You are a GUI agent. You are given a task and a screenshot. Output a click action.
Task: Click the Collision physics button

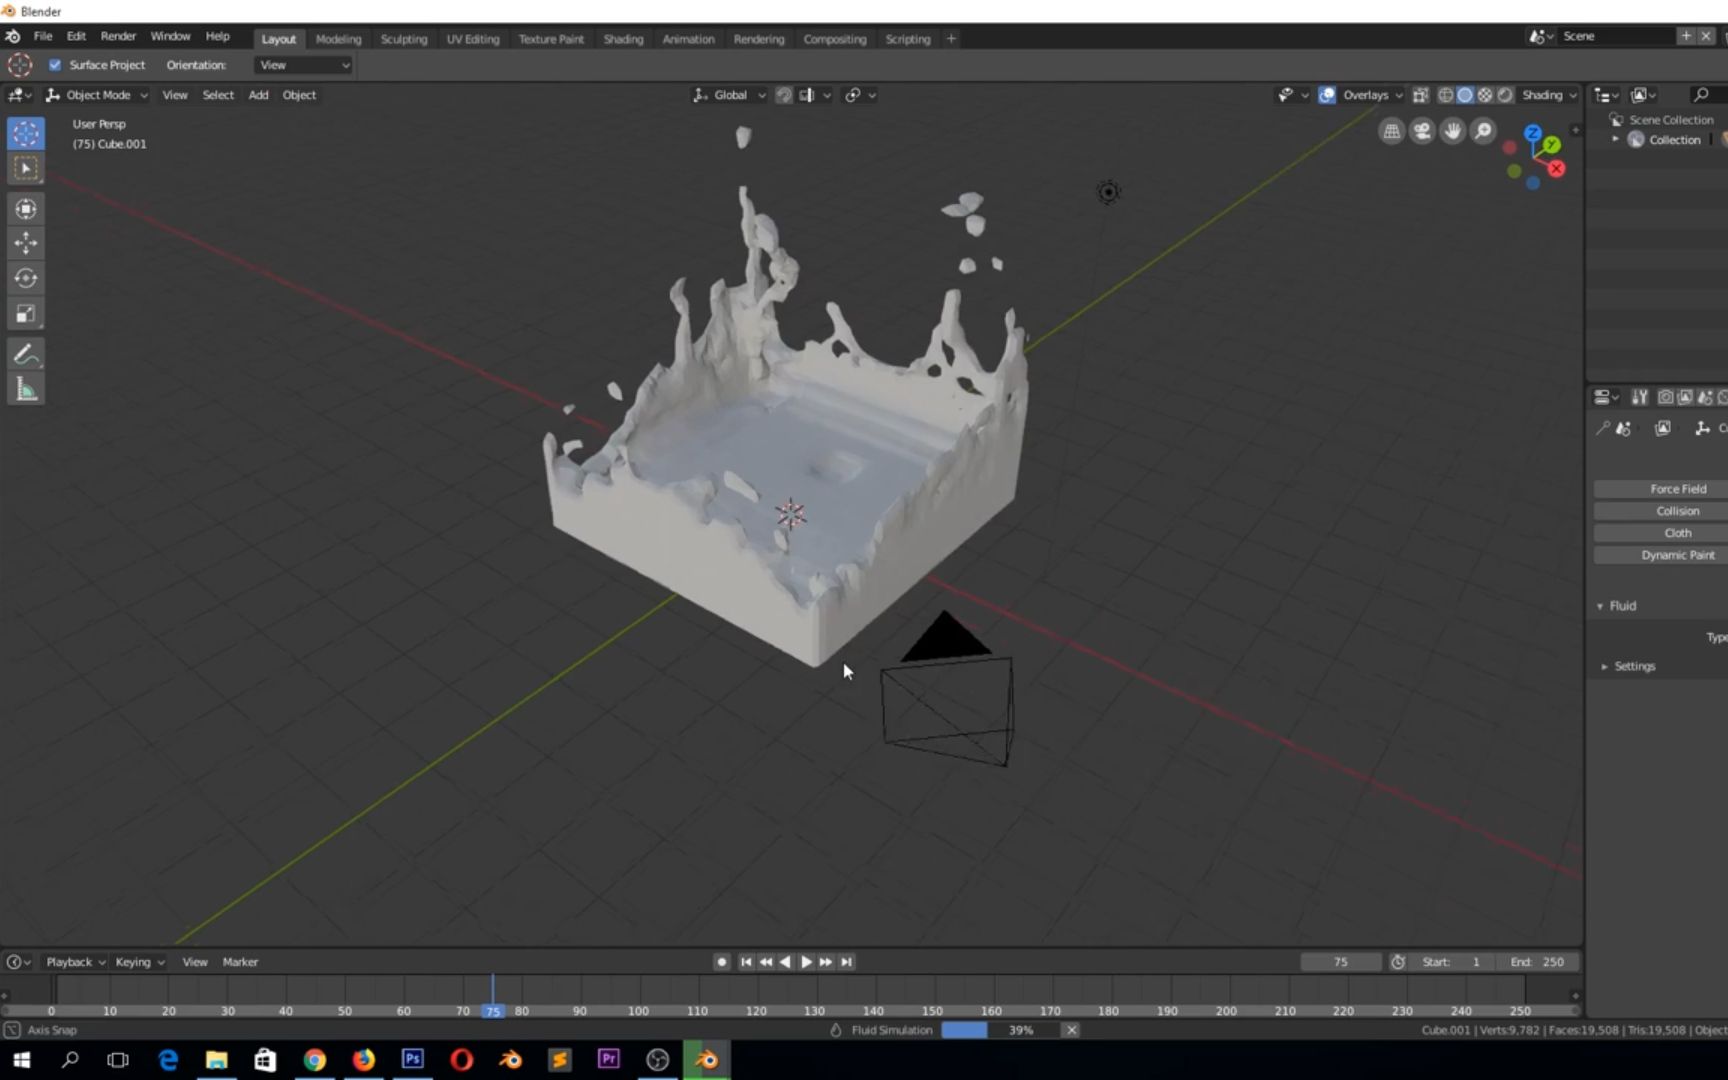coord(1676,510)
